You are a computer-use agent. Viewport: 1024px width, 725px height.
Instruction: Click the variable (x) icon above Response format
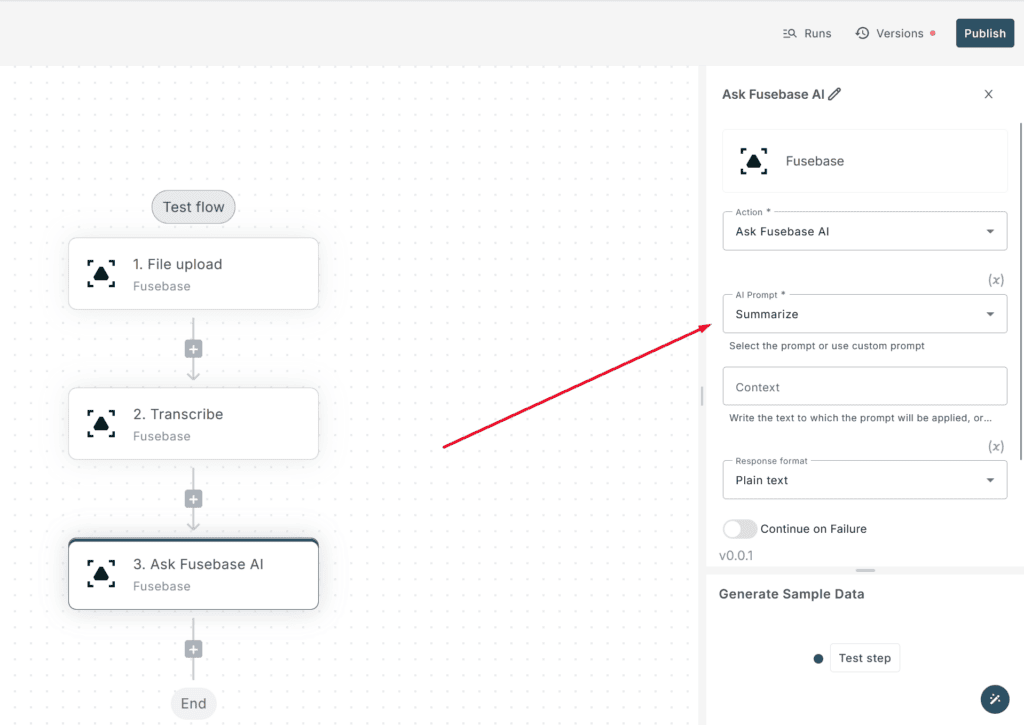pos(996,447)
